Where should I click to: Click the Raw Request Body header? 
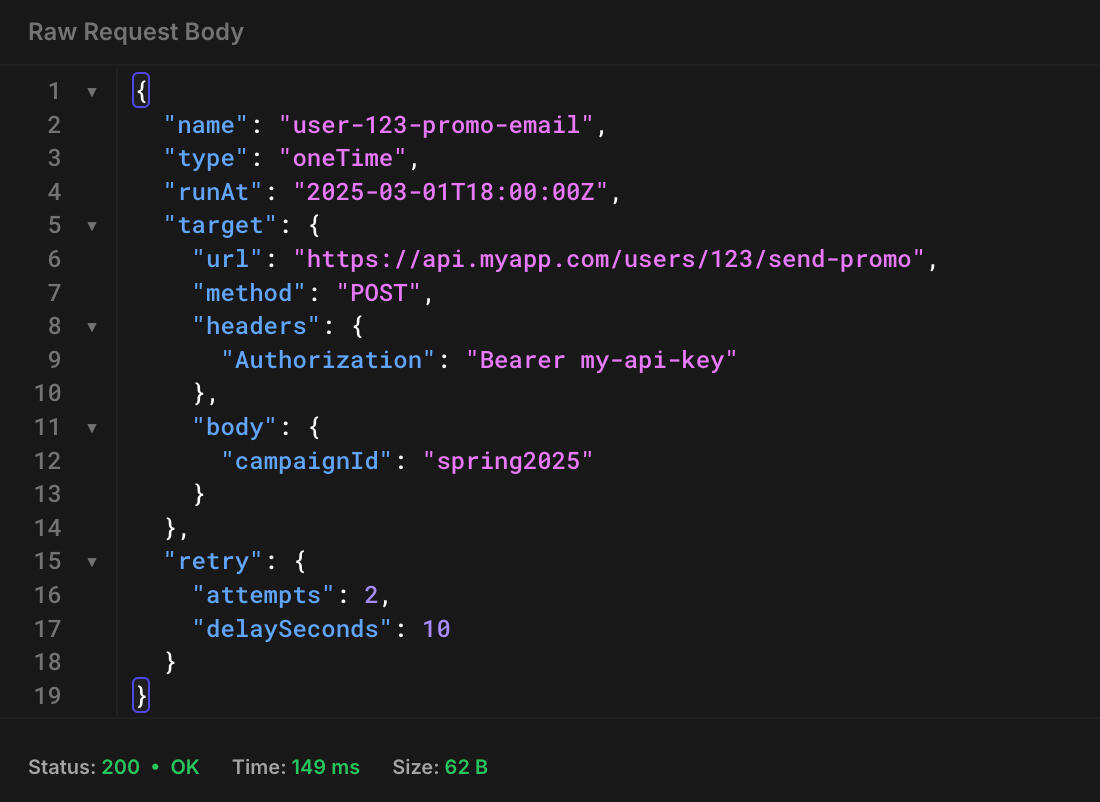pyautogui.click(x=136, y=32)
